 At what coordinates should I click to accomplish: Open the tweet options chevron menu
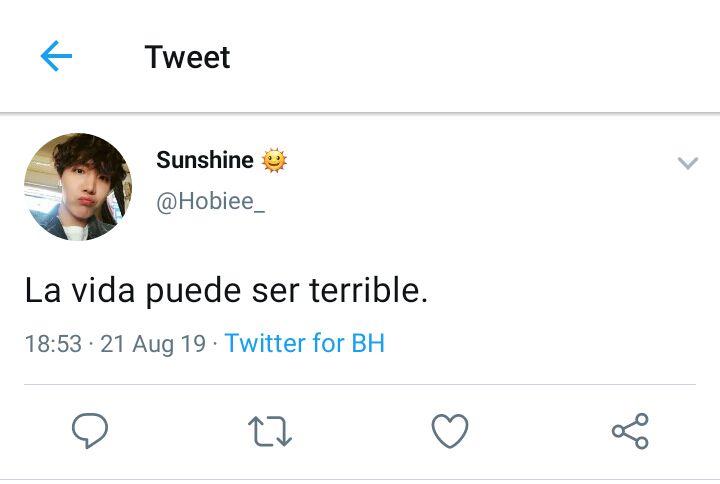coord(688,163)
